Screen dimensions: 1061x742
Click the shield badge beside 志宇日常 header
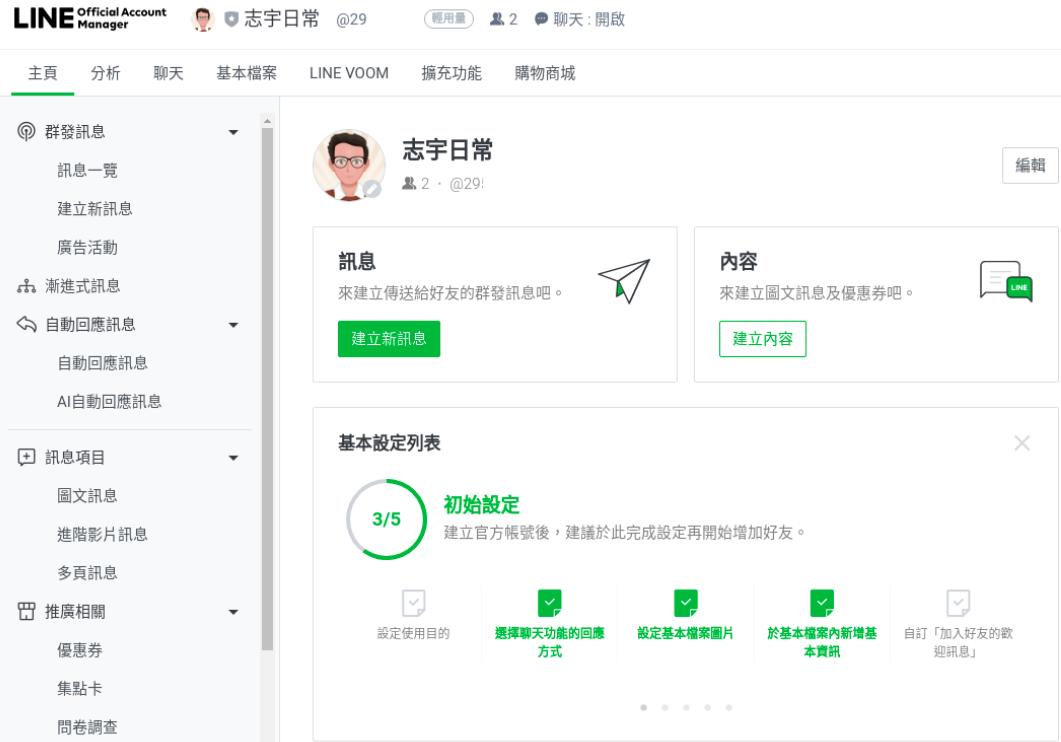[231, 20]
